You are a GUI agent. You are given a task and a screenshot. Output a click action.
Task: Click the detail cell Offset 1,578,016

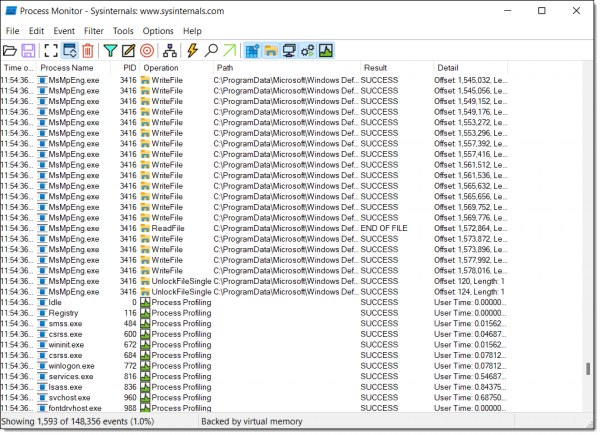pyautogui.click(x=470, y=271)
